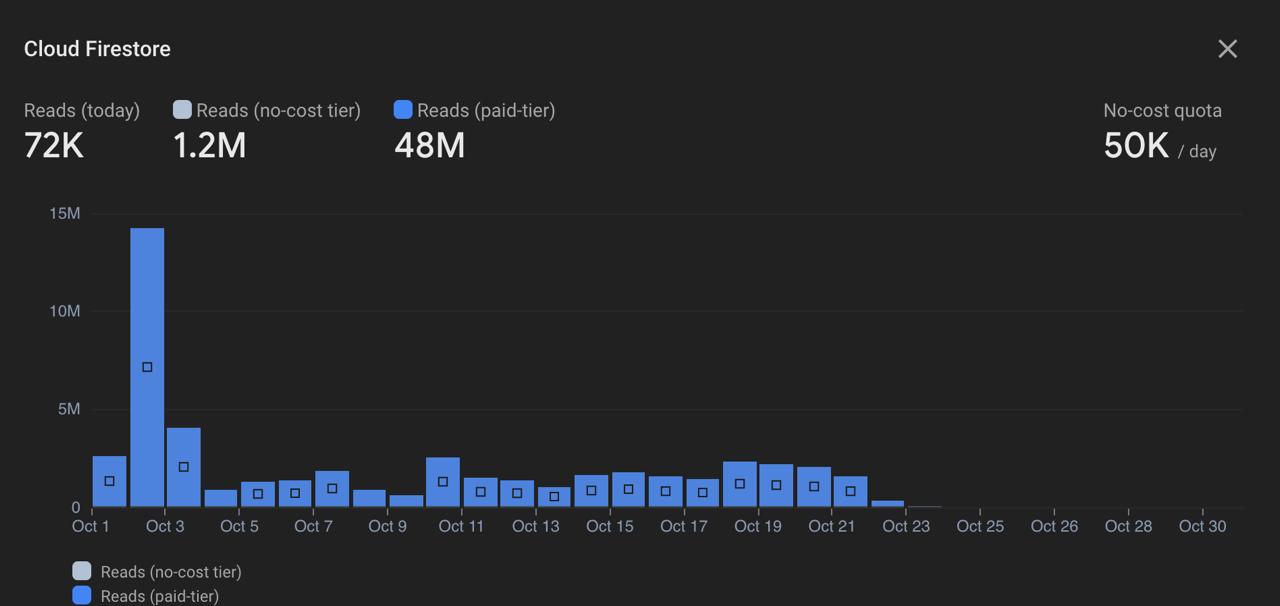The image size is (1280, 606).
Task: Click "Reads (no-cost tier)" label in bottom legend
Action: (171, 572)
